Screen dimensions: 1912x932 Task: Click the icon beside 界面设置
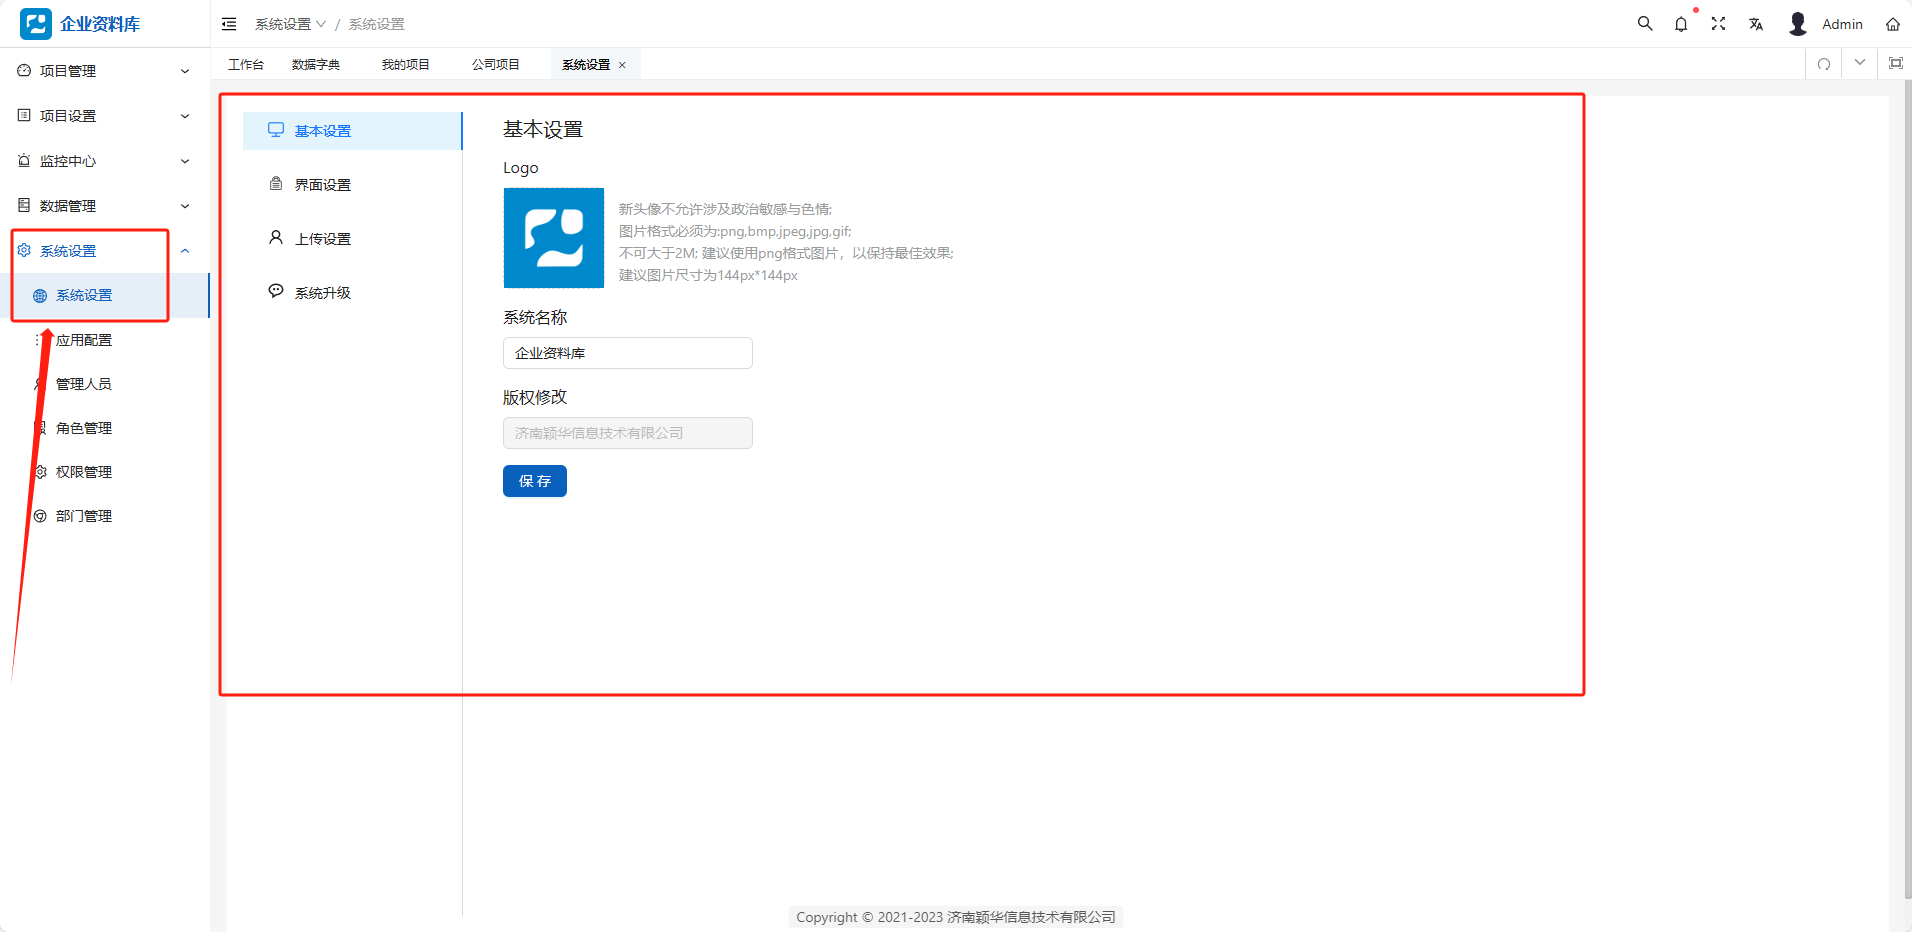tap(276, 184)
